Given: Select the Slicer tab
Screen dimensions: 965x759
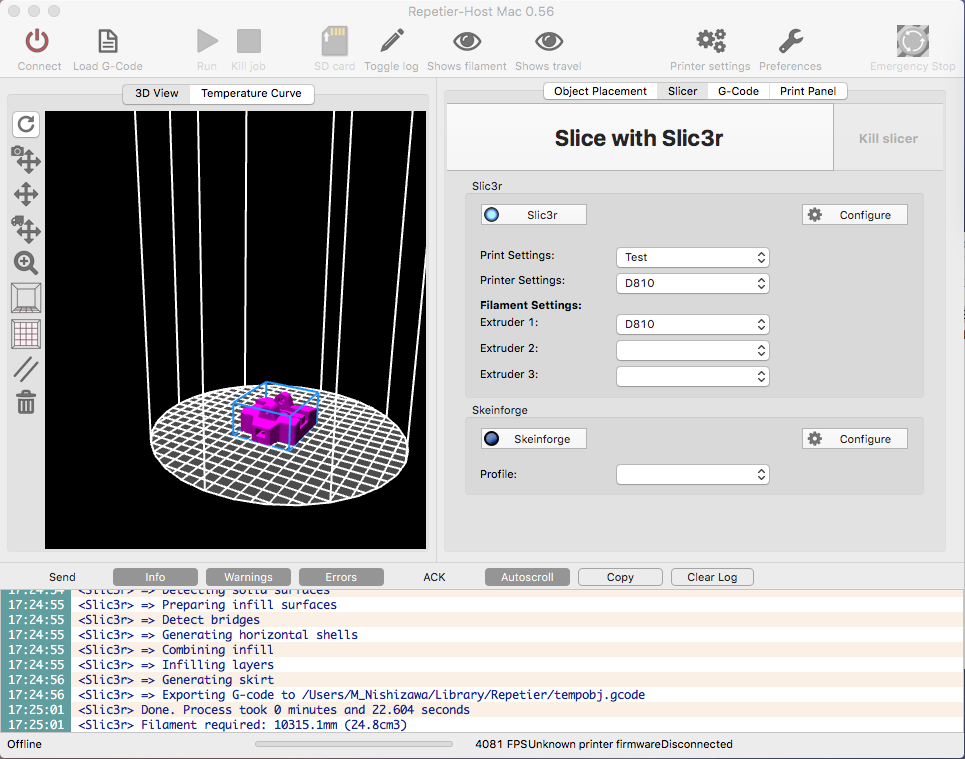Looking at the screenshot, I should tap(683, 91).
